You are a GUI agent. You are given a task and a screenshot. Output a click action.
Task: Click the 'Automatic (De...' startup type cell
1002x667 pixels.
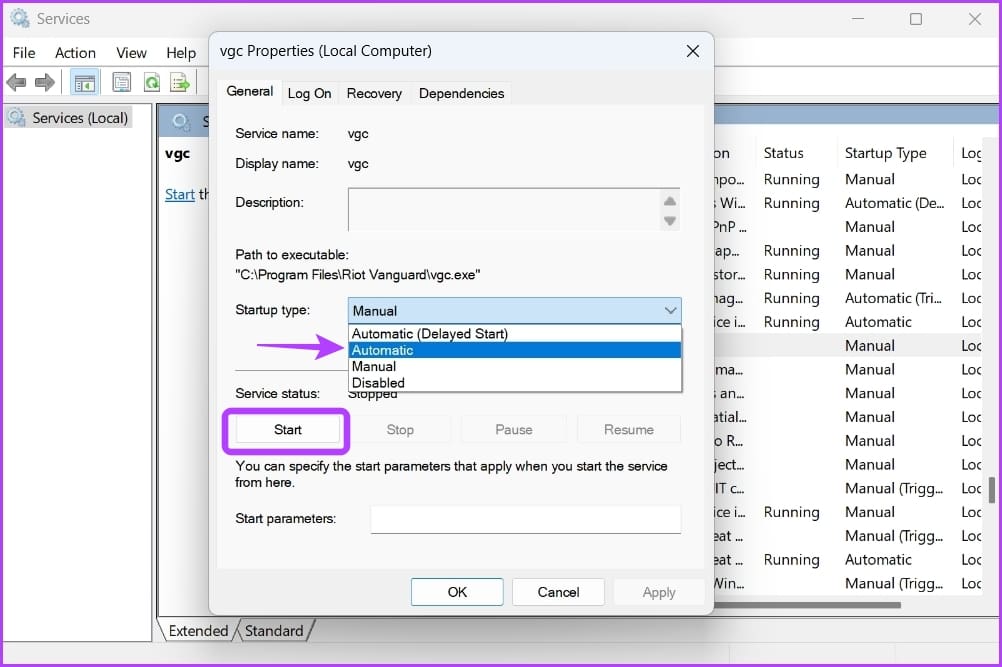pos(894,203)
